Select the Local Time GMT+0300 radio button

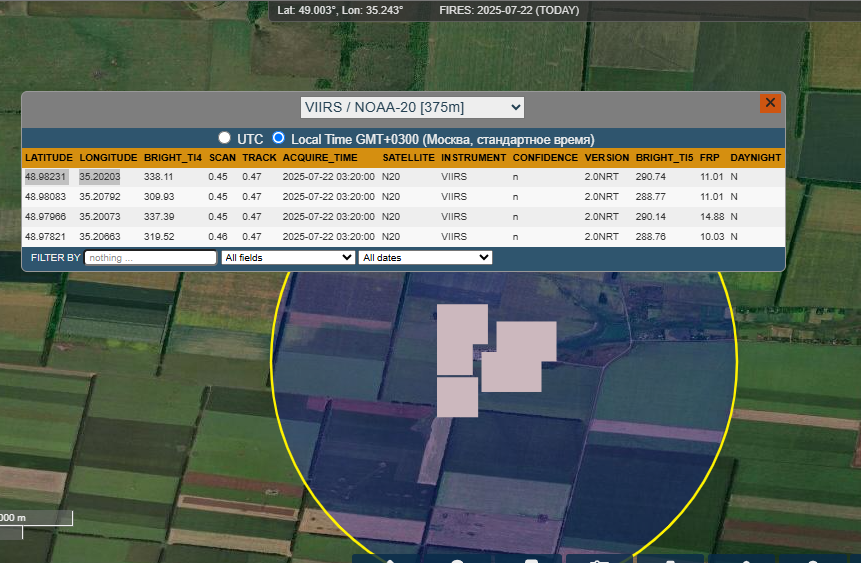[278, 138]
